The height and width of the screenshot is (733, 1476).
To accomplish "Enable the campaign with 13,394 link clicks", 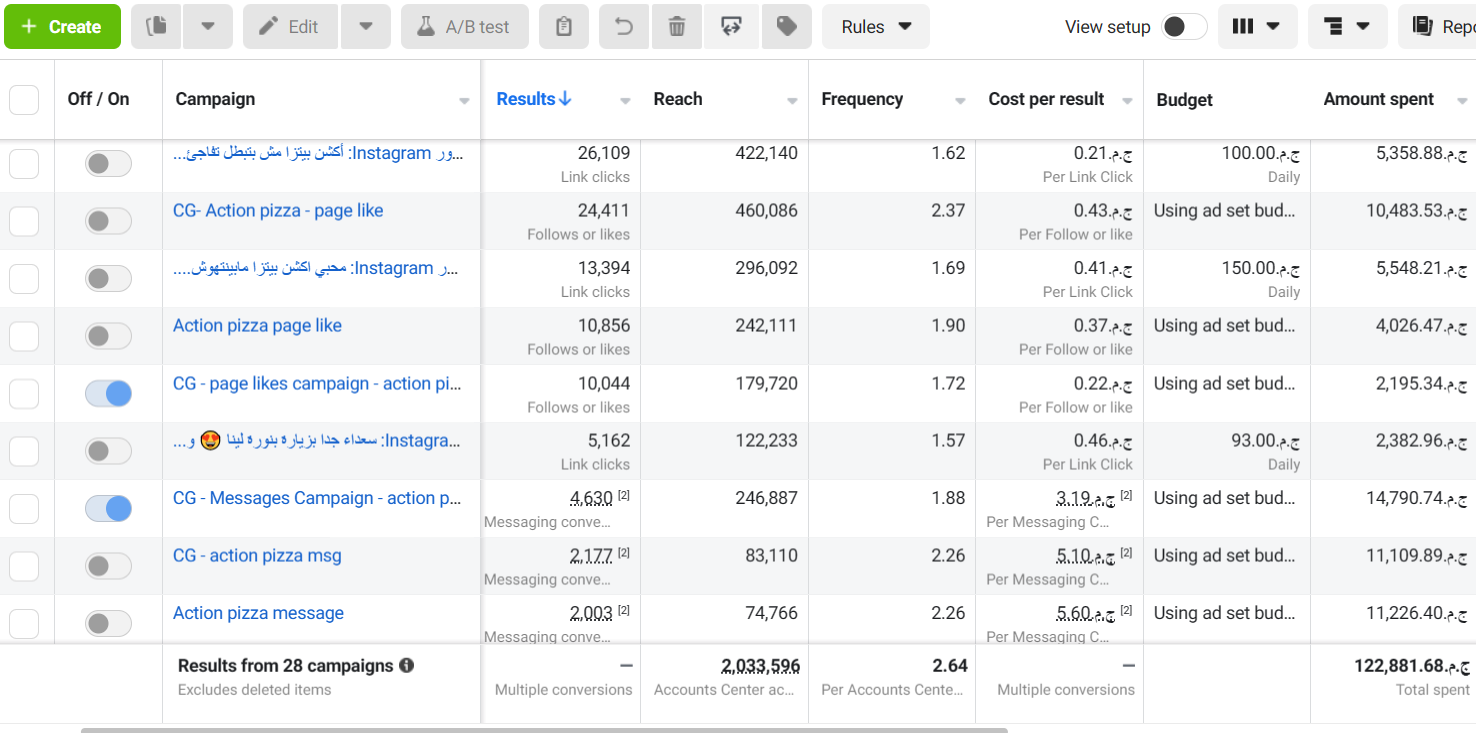I will [108, 279].
